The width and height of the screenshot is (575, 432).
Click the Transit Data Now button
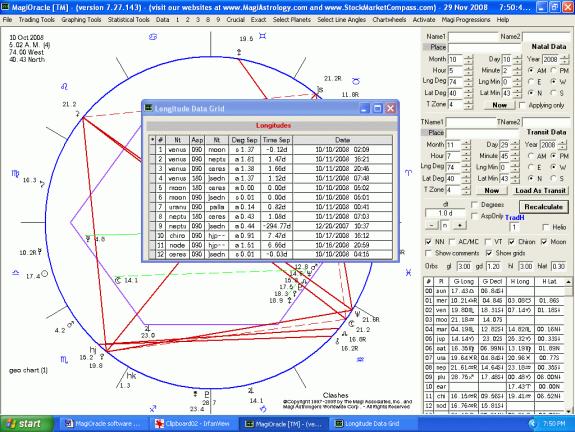coord(491,191)
